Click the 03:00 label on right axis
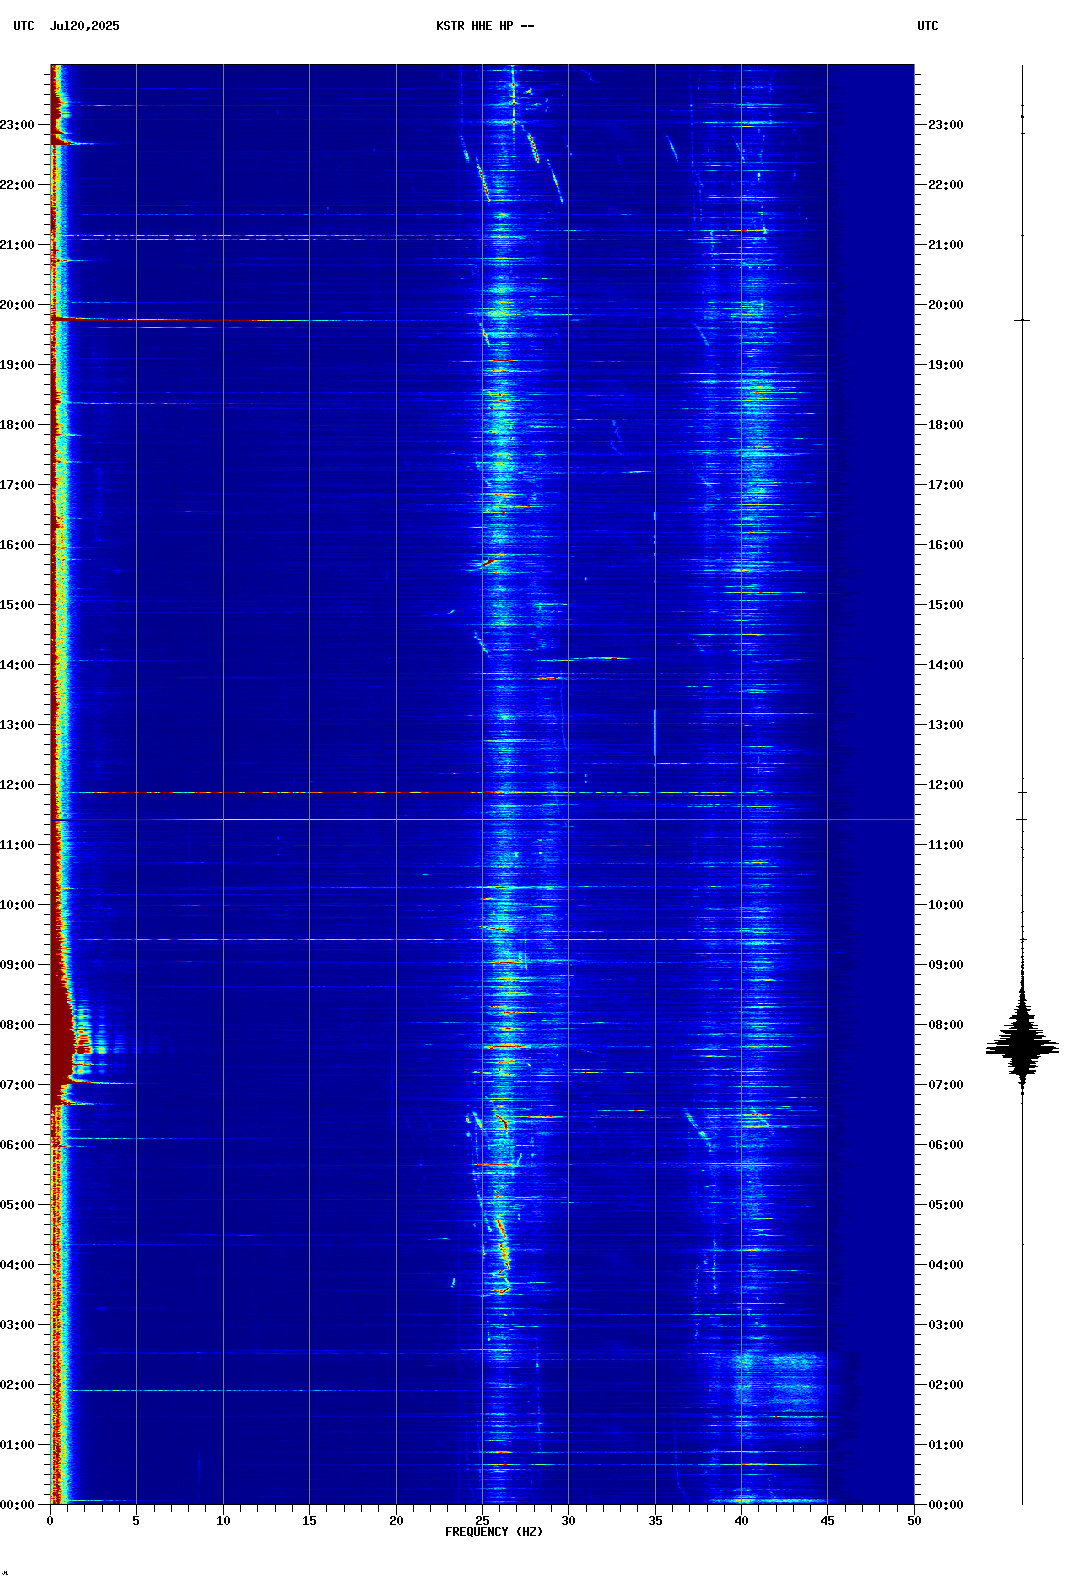The image size is (1066, 1584). (946, 1325)
